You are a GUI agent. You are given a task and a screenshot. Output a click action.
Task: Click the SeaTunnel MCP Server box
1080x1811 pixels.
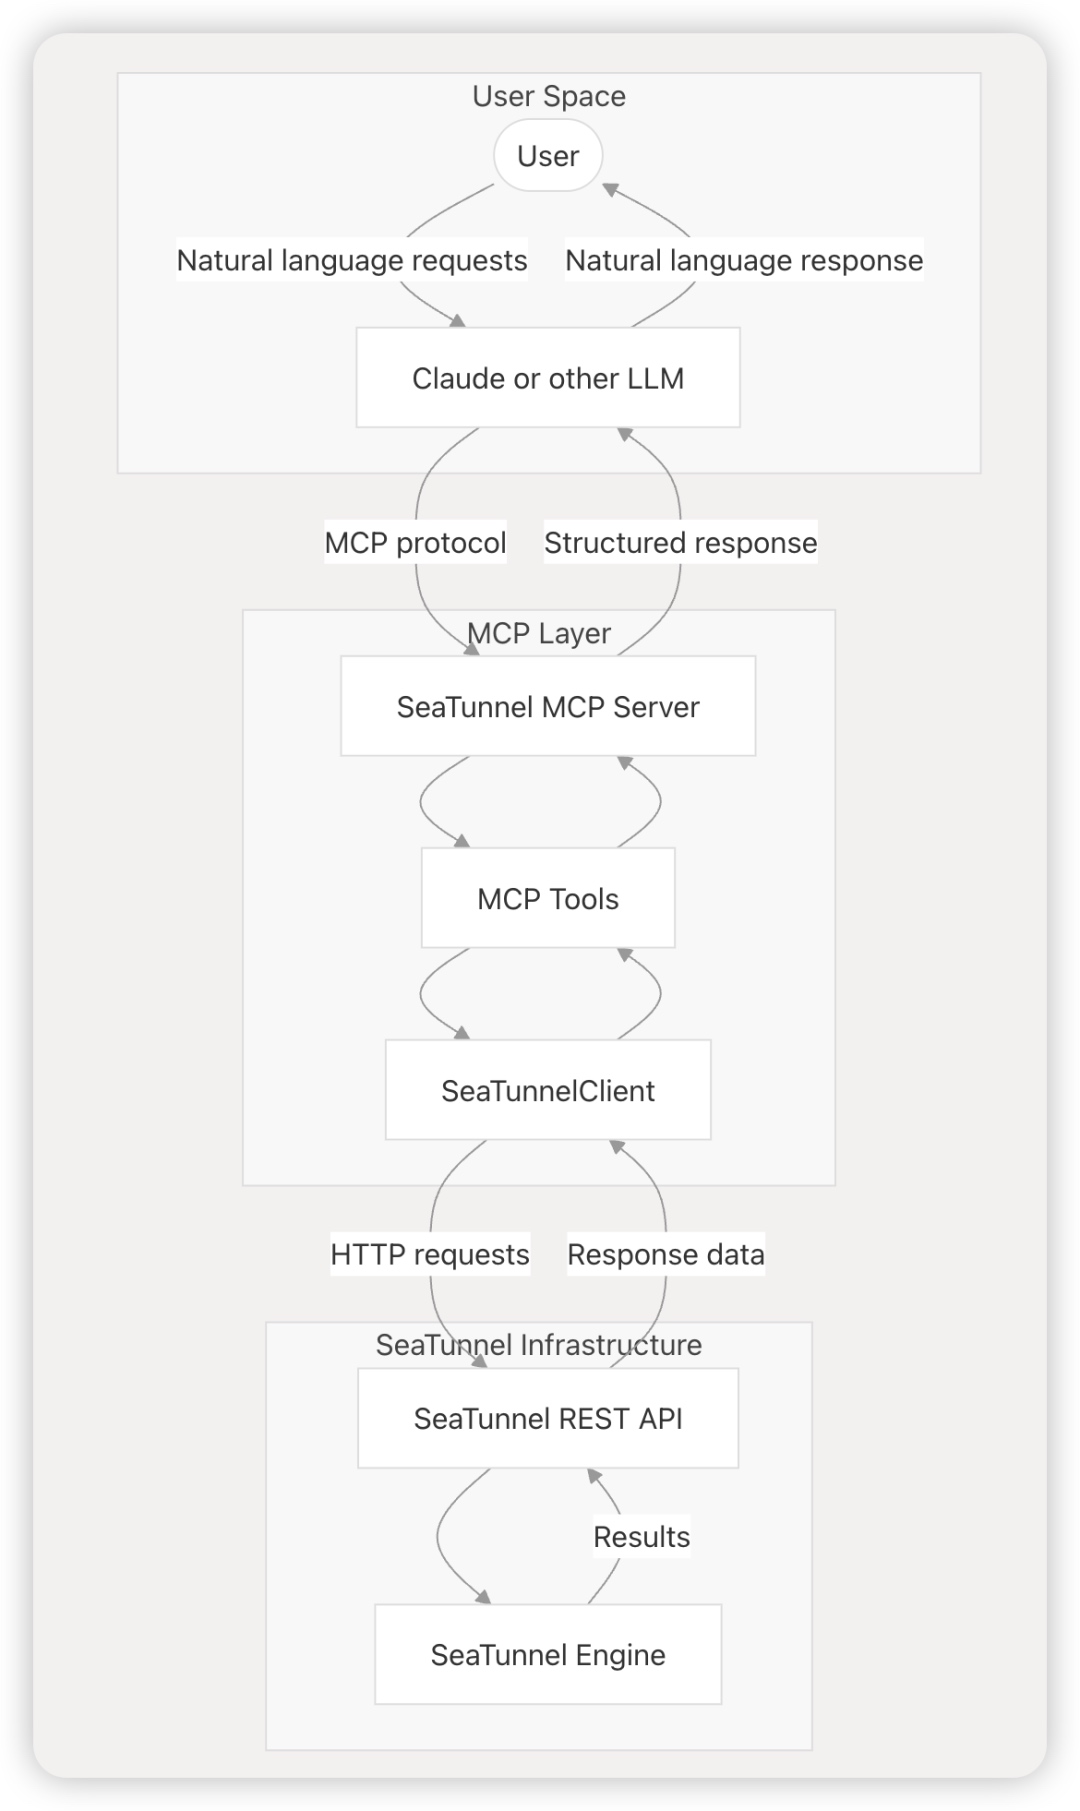tap(548, 706)
